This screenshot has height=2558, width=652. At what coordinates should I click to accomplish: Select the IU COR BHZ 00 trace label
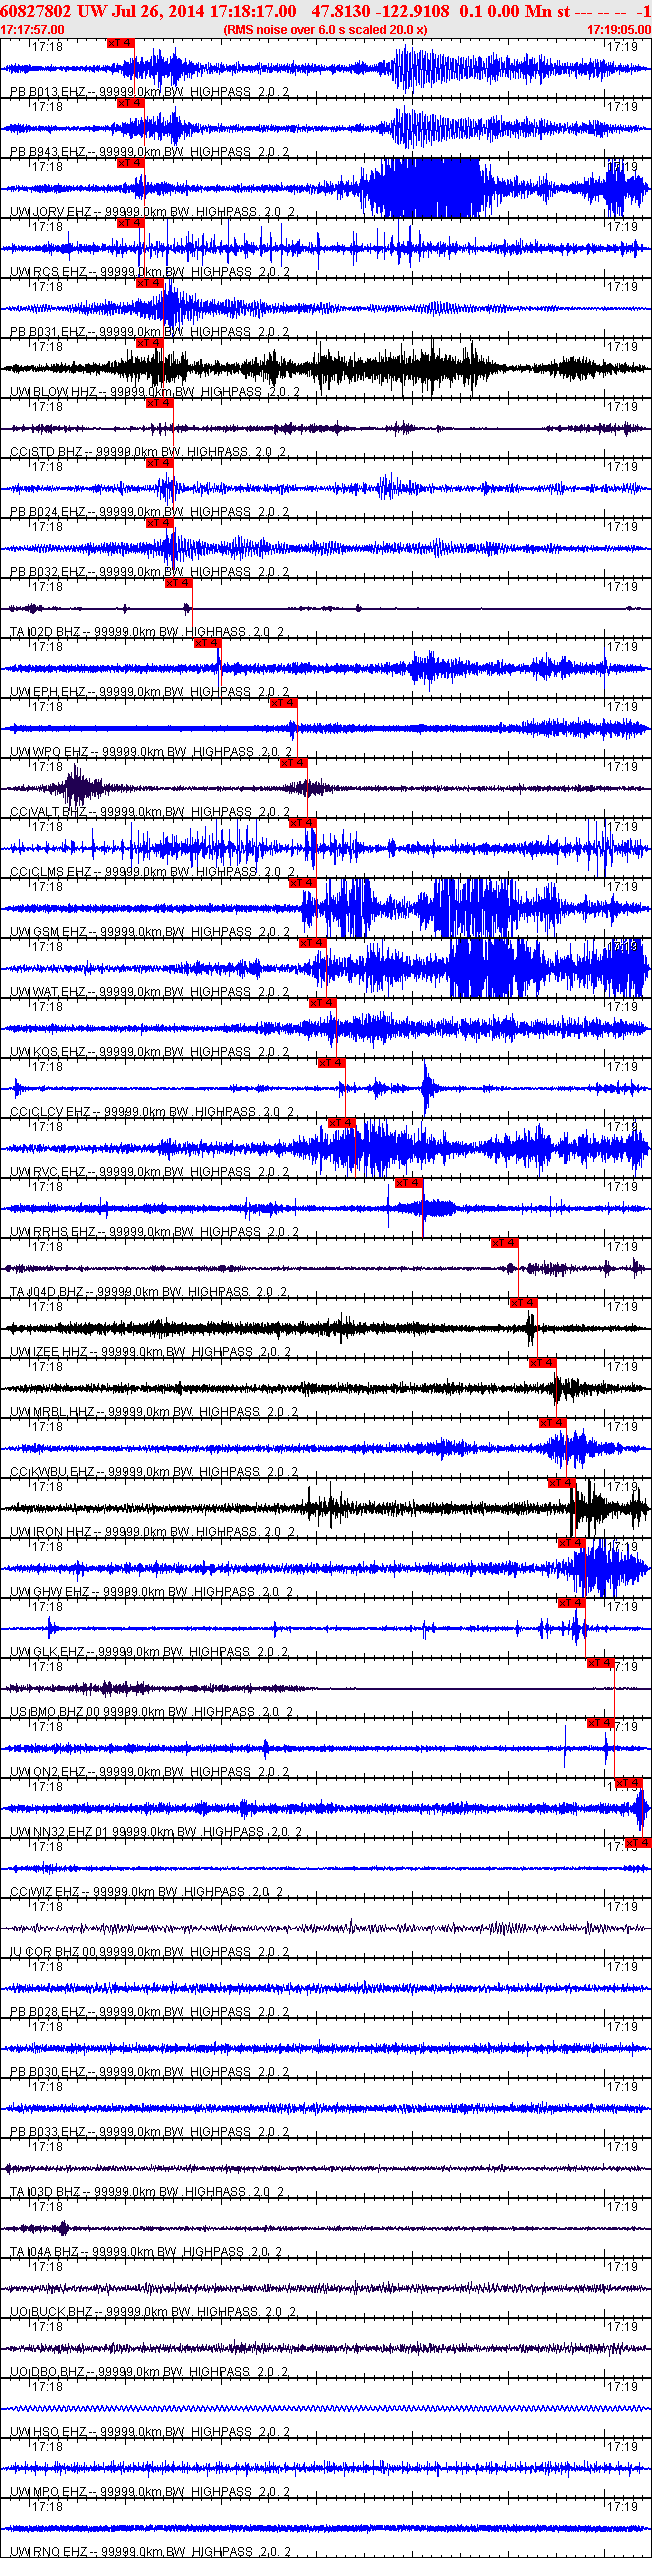pyautogui.click(x=150, y=1952)
